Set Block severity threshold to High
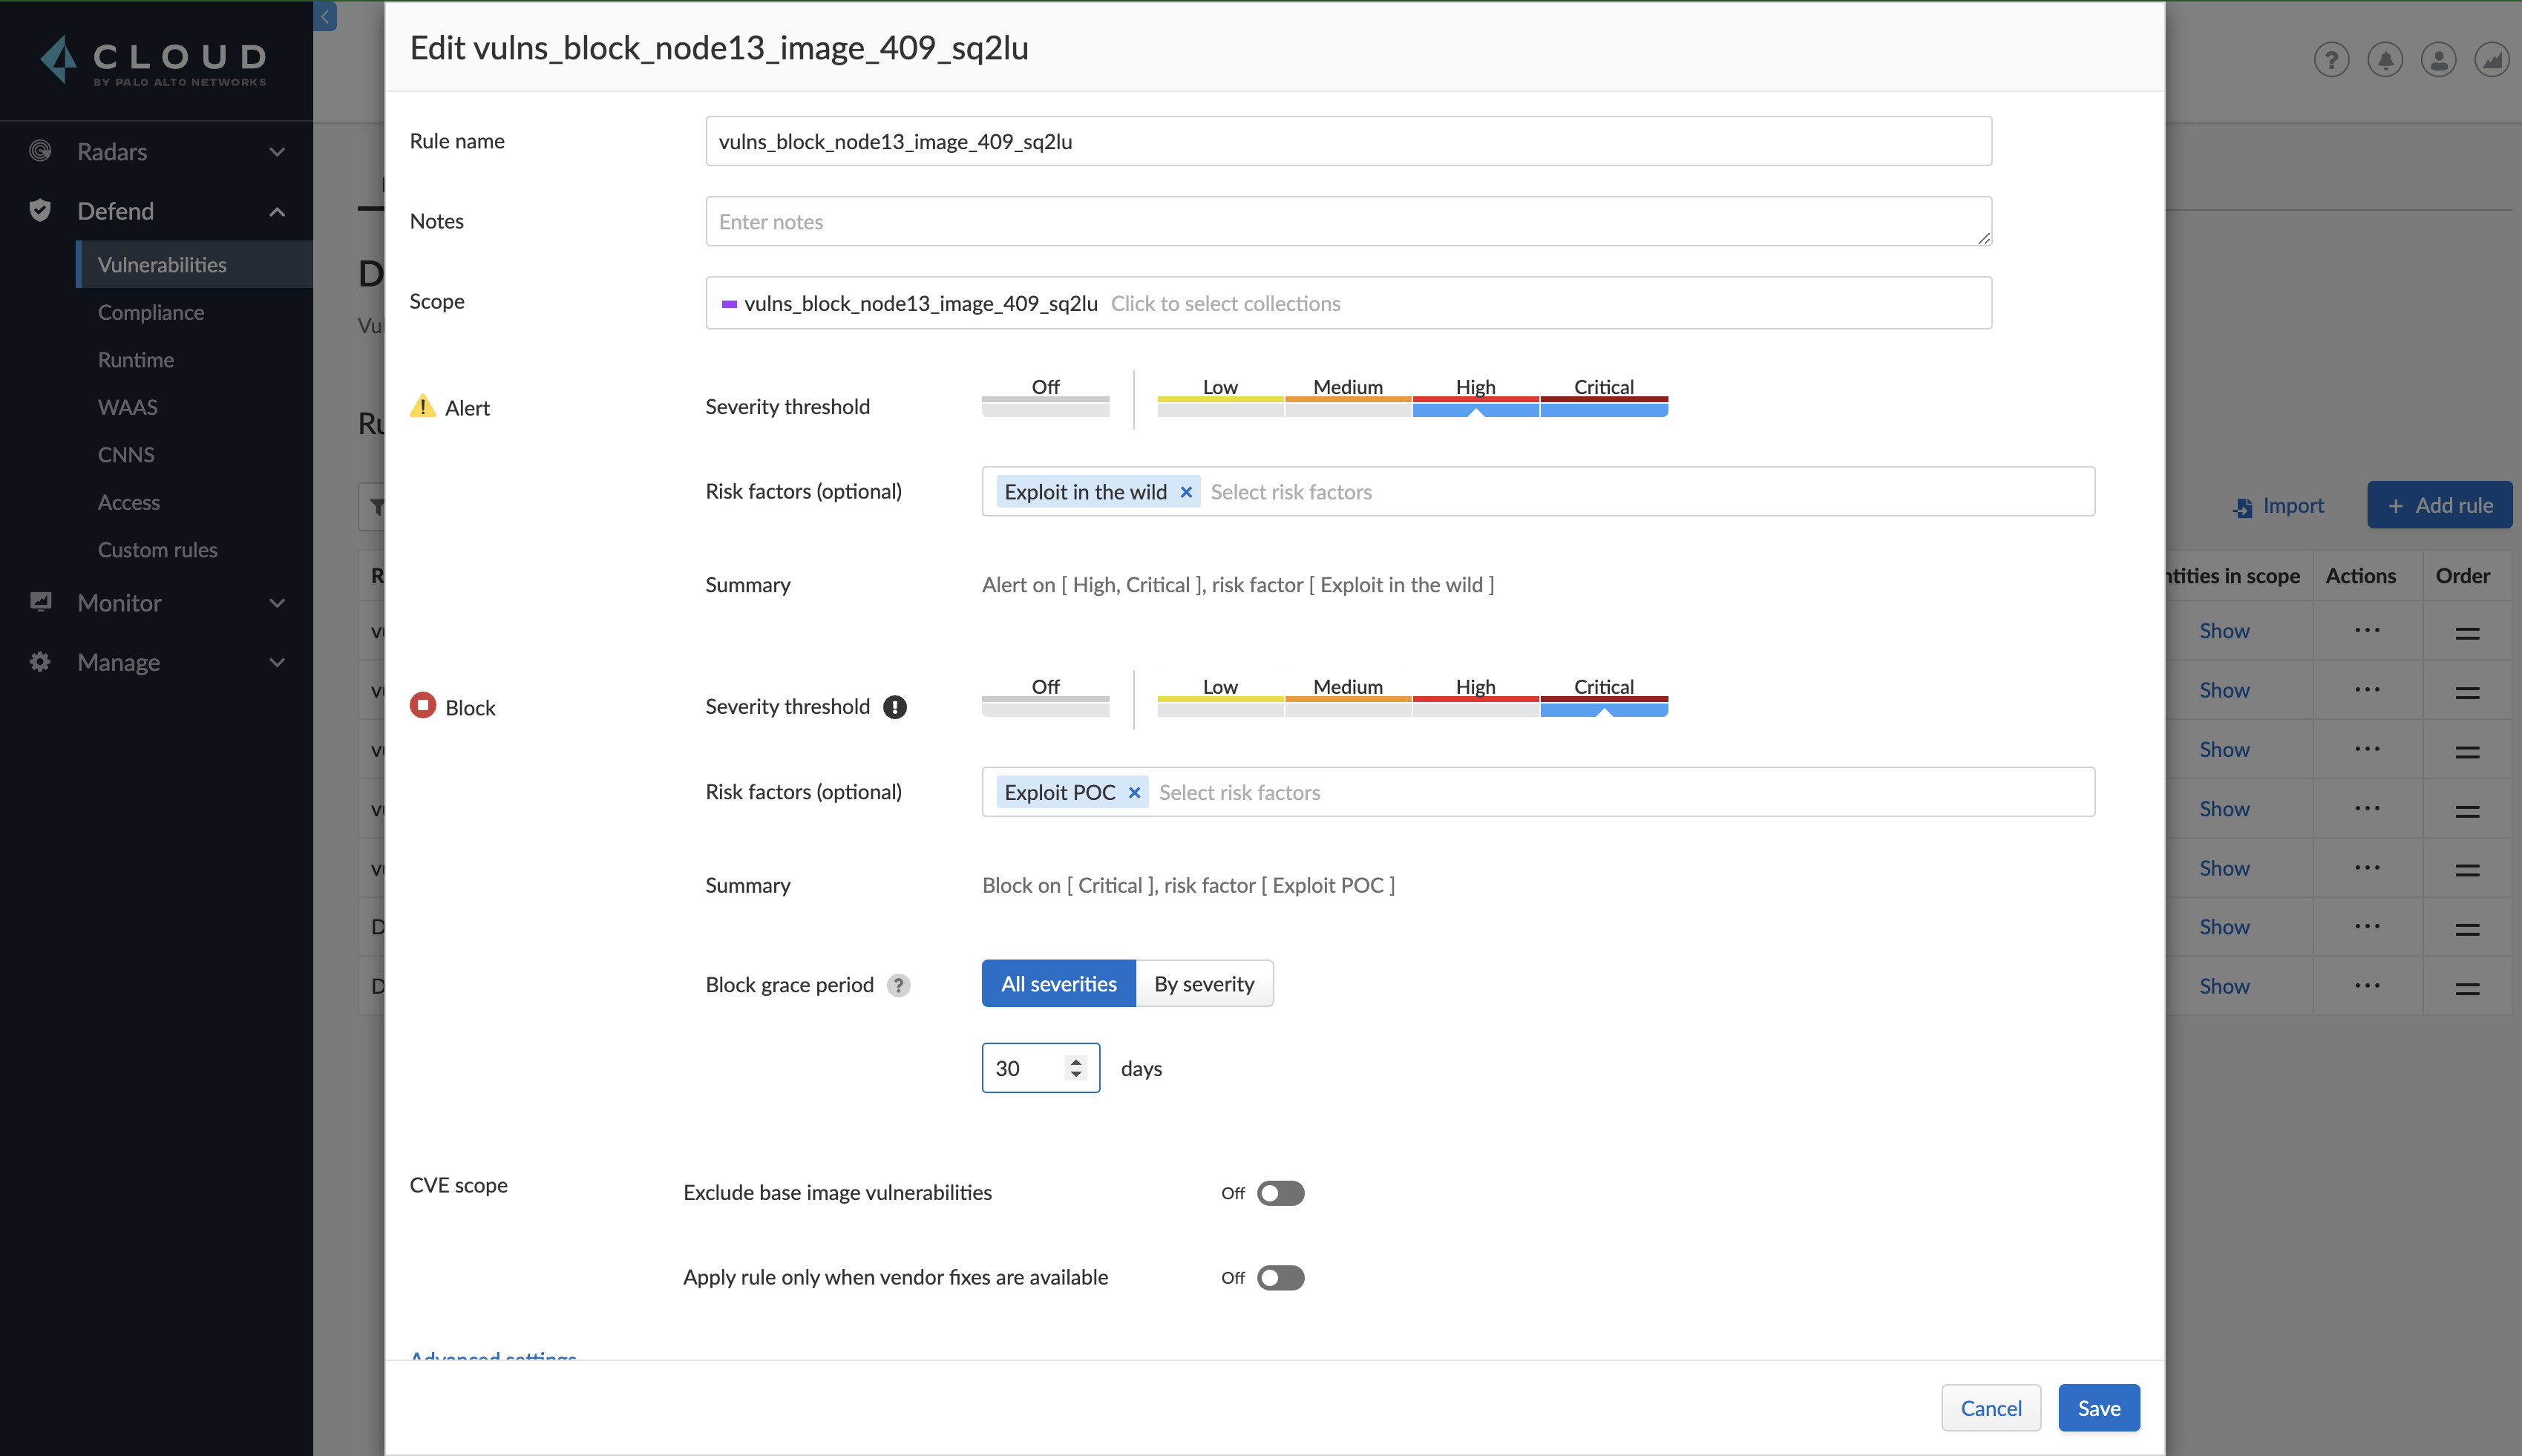This screenshot has width=2522, height=1456. click(1476, 696)
